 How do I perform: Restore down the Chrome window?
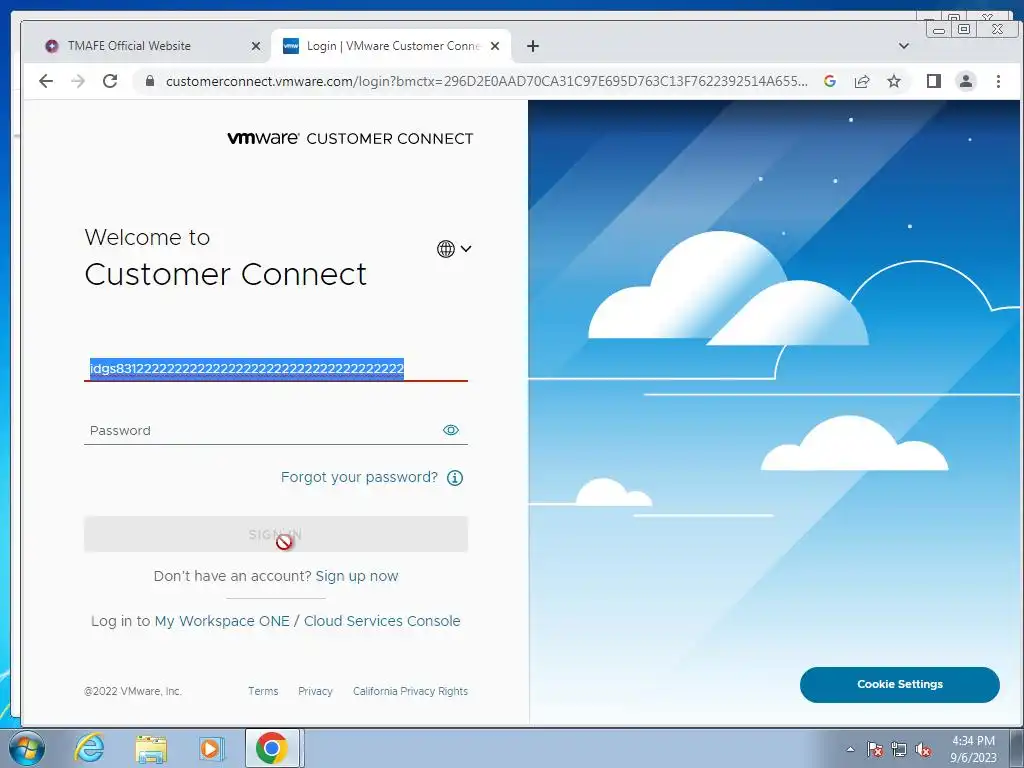click(964, 29)
